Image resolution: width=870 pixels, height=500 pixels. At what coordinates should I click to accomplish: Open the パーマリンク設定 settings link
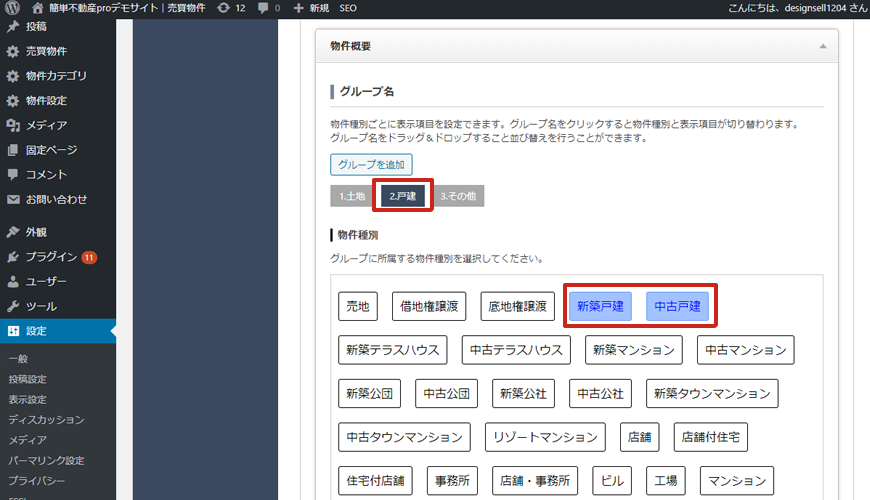coord(44,461)
